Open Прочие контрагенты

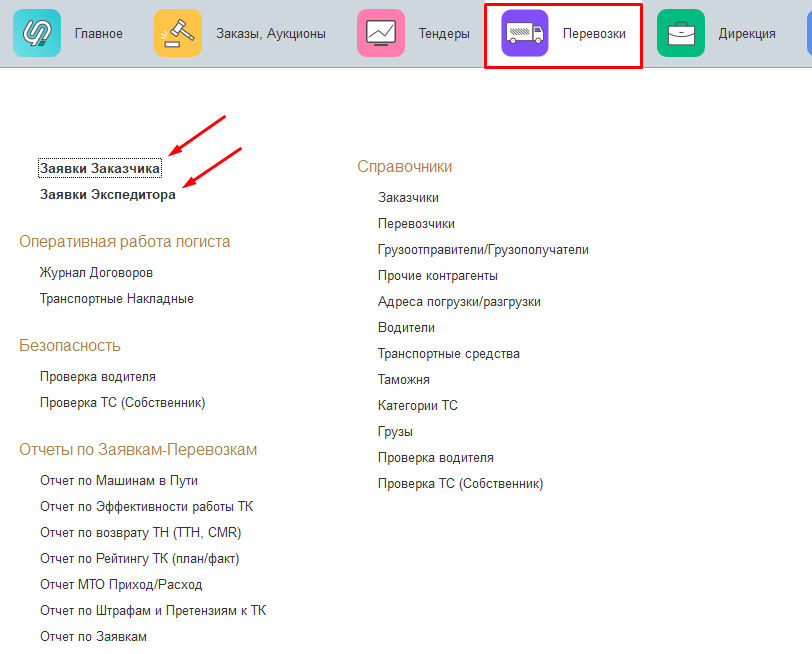tap(438, 275)
